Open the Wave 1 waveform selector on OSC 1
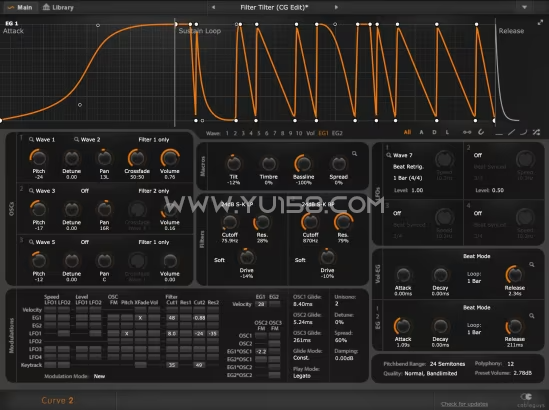The height and width of the screenshot is (410, 549). (x=42, y=140)
